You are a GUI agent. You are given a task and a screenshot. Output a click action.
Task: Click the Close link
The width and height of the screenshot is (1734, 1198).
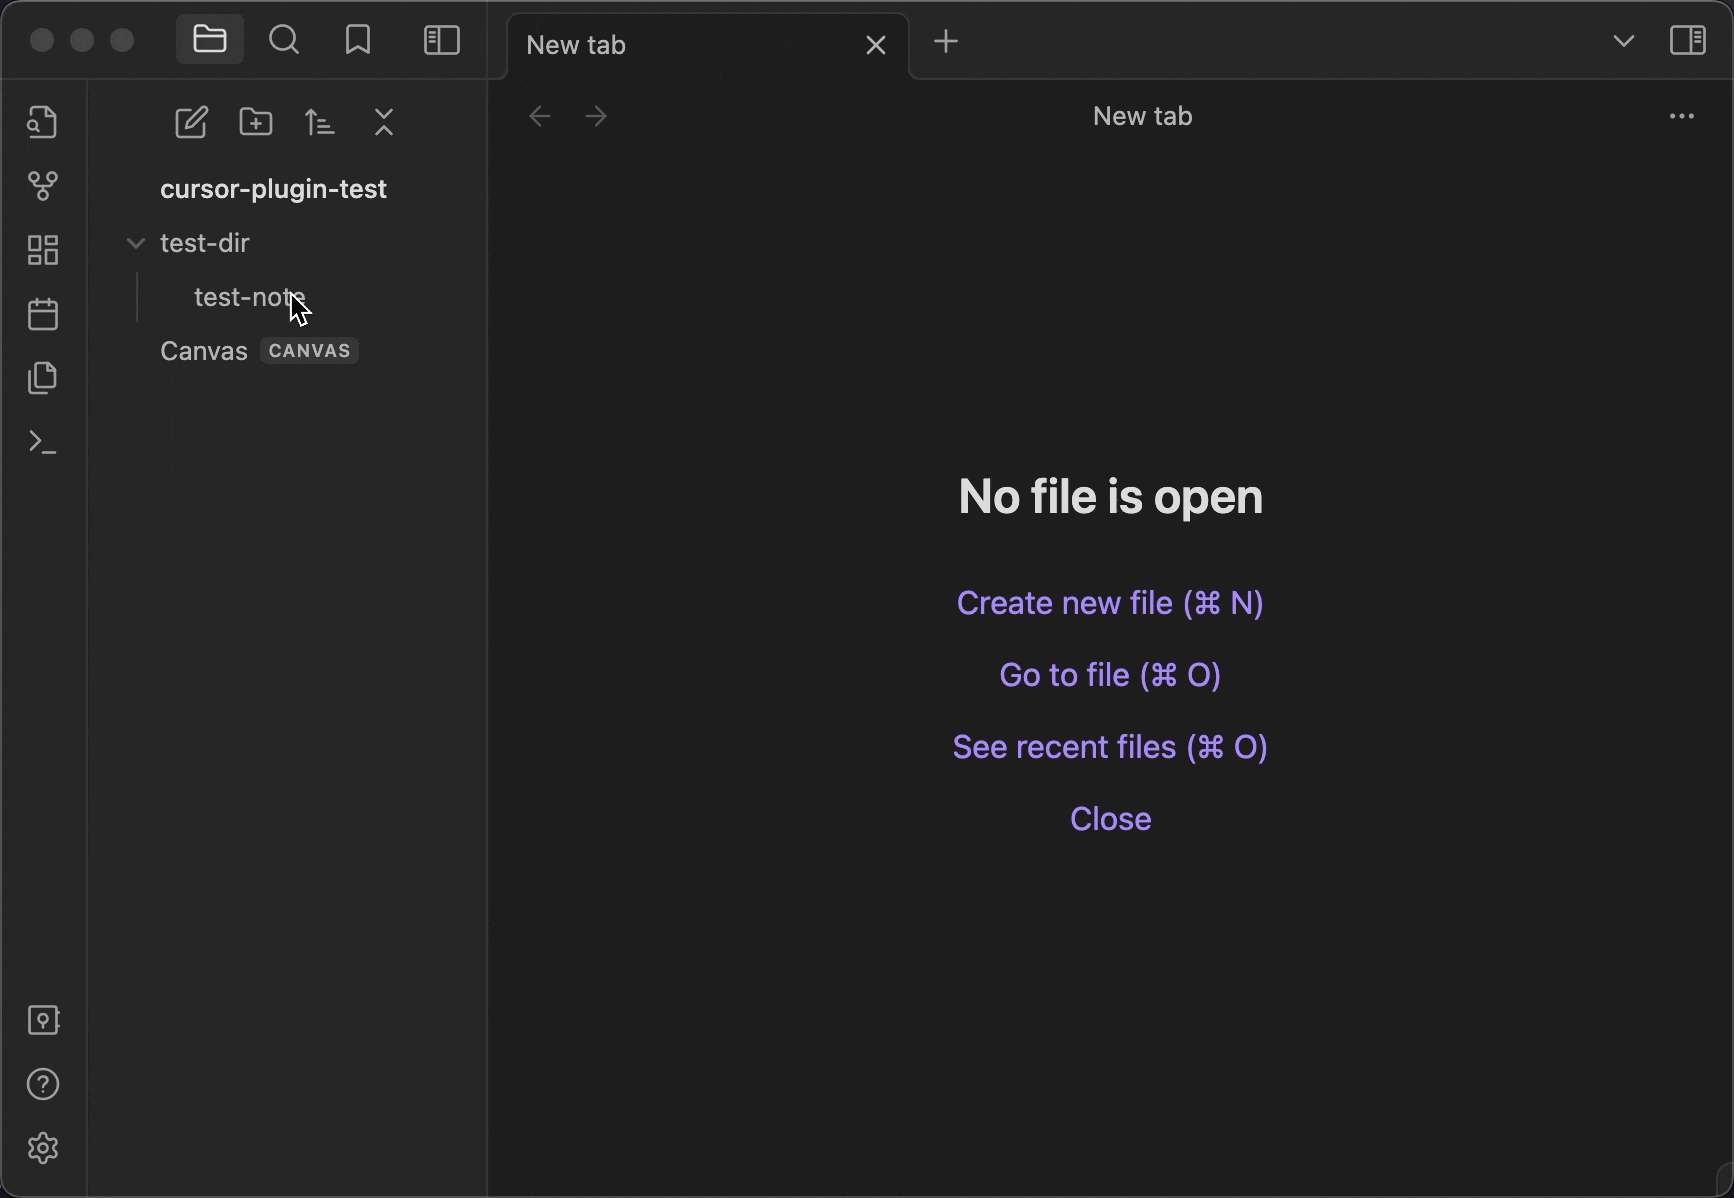(1110, 819)
